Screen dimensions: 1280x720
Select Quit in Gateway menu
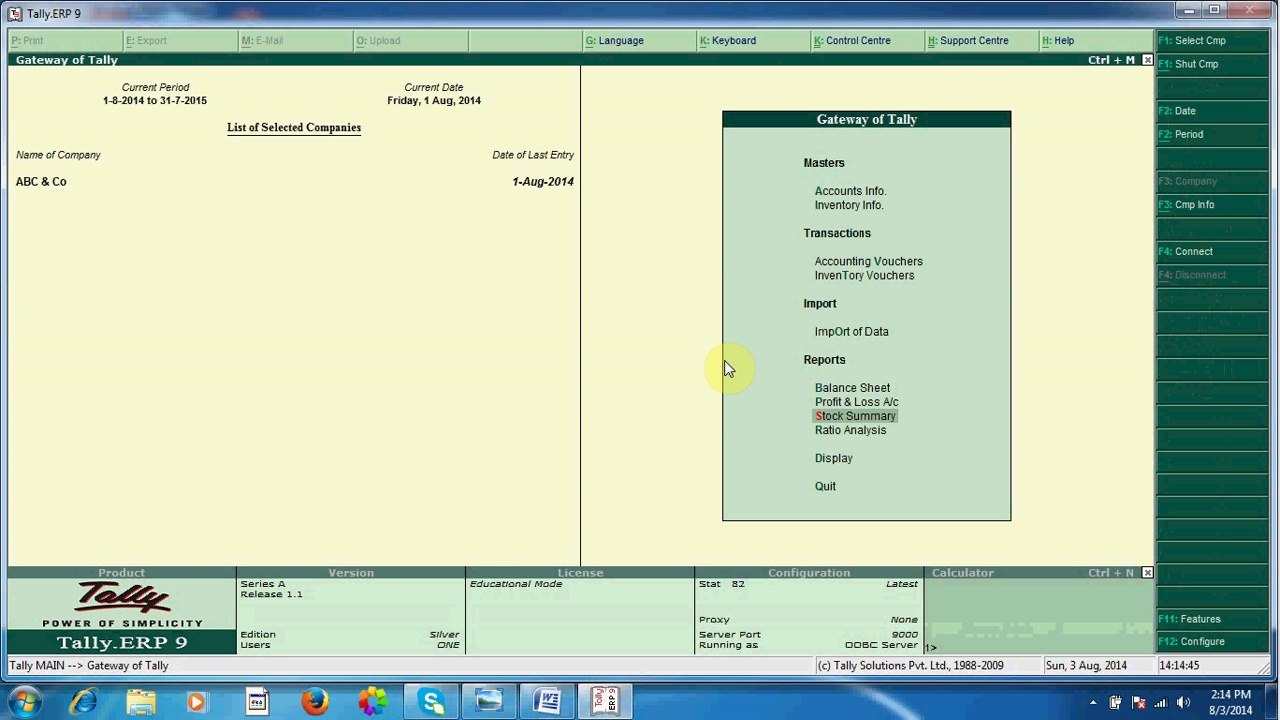[x=825, y=486]
